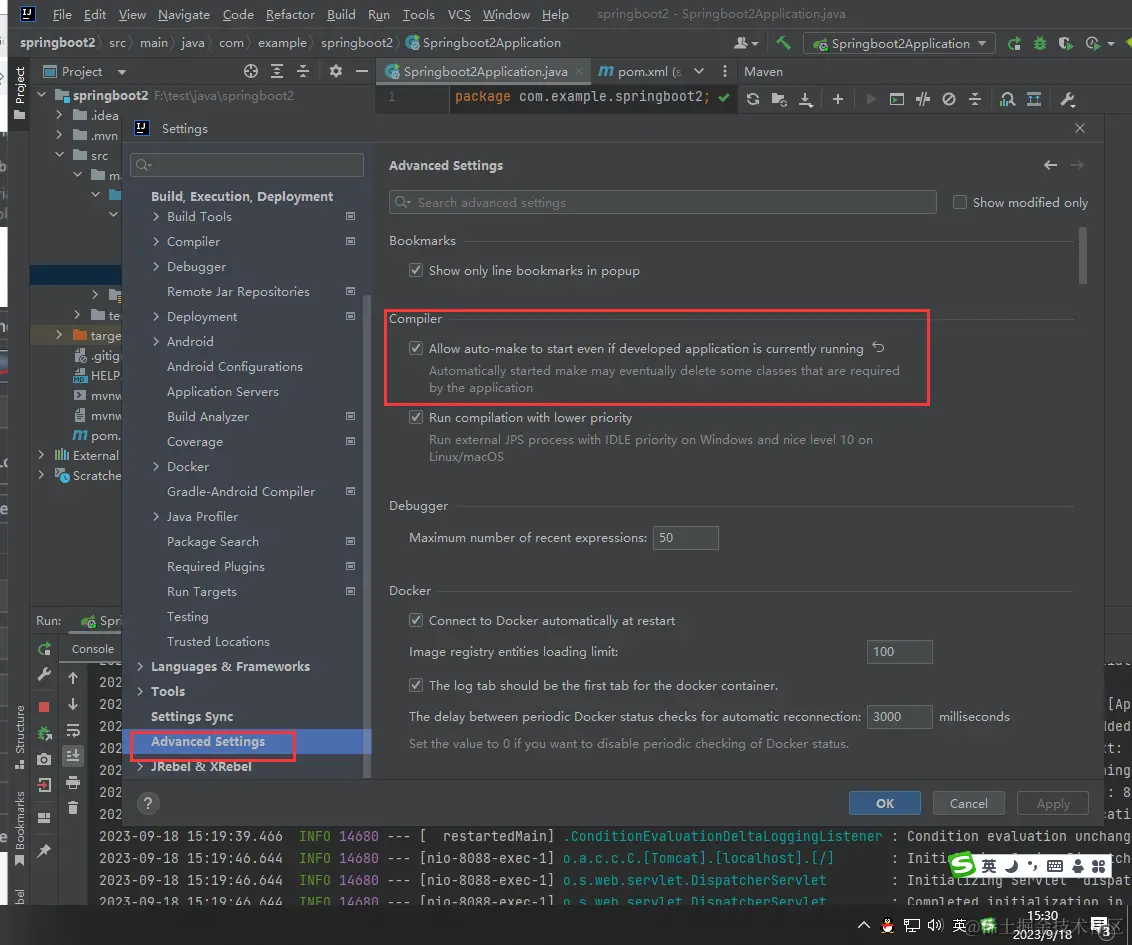
Task: Reset auto-make setting with revert arrow icon
Action: pos(878,347)
